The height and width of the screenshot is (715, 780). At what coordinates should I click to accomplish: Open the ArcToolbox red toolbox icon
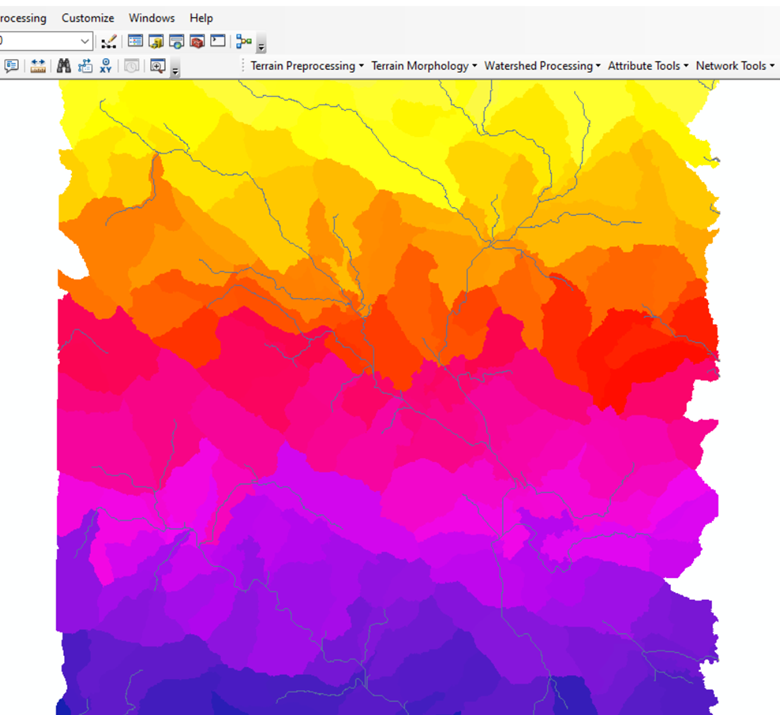pos(197,42)
